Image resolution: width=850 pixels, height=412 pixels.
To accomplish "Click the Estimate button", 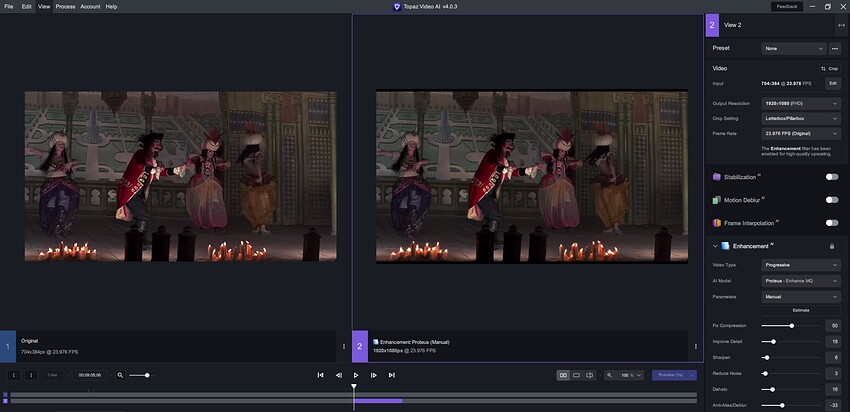I will point(801,310).
